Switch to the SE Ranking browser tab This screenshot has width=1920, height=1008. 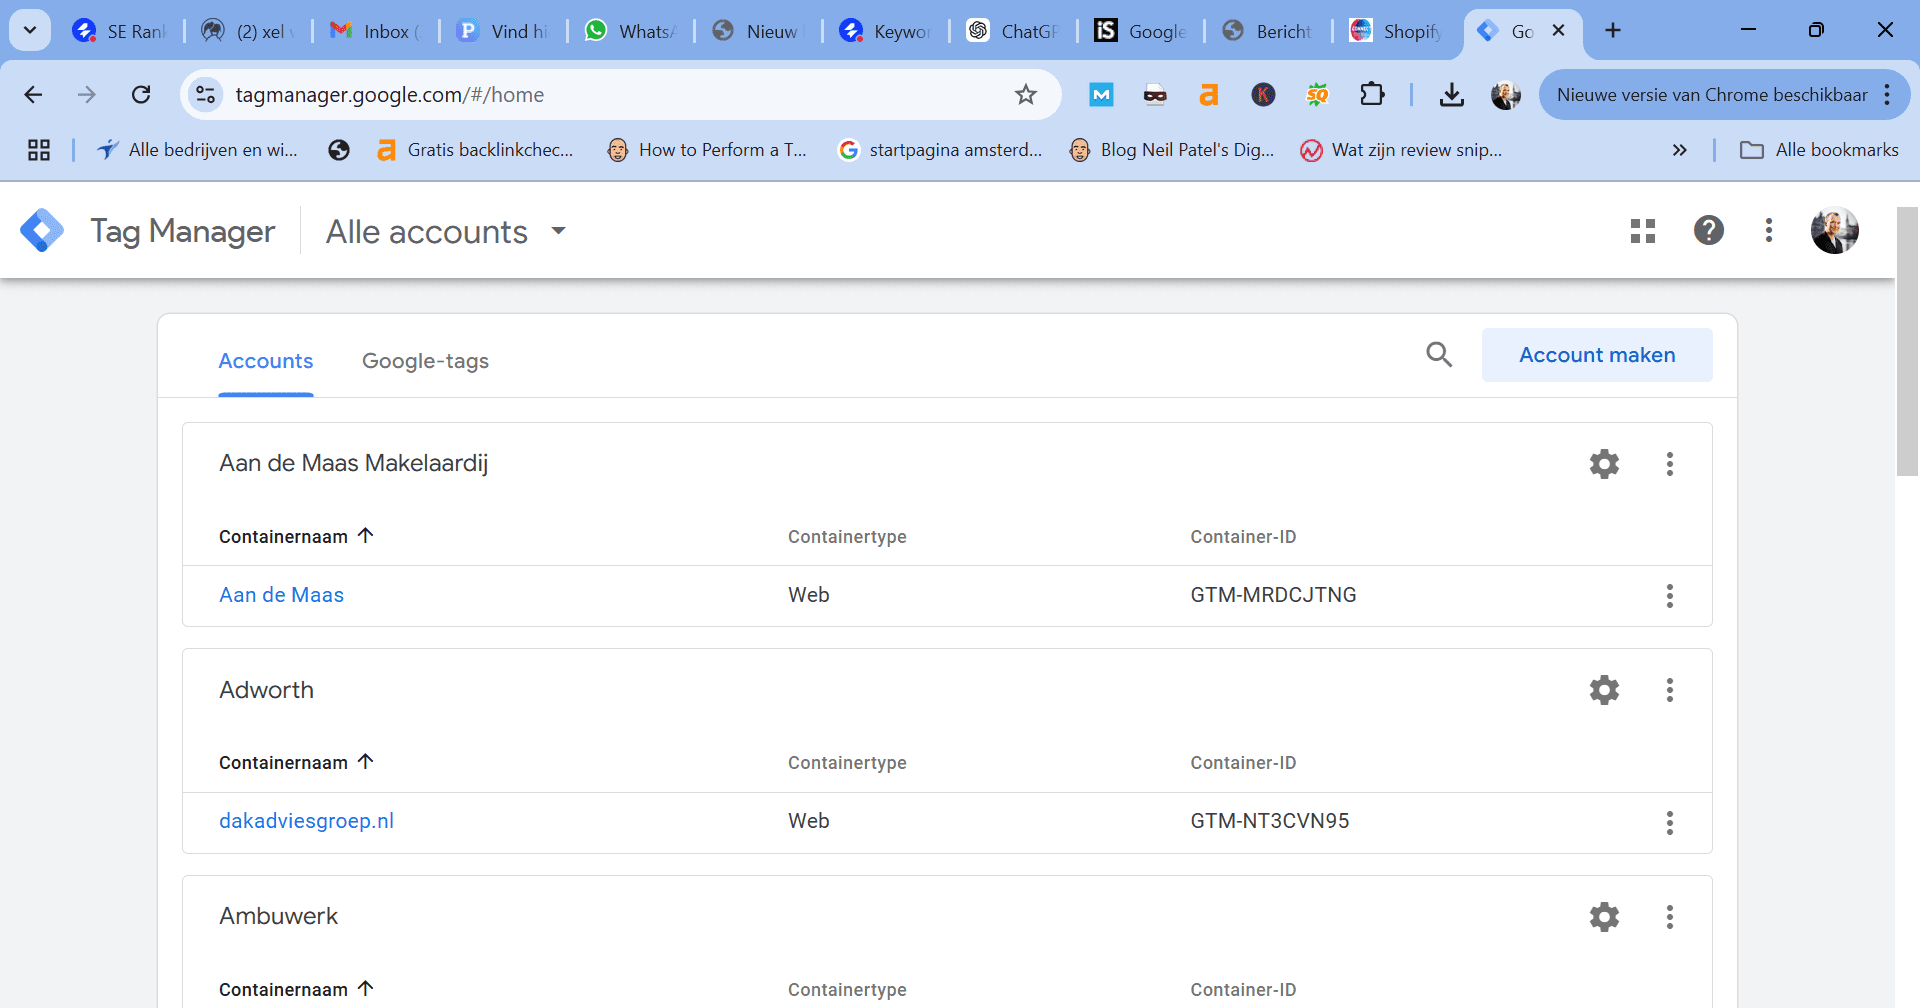point(121,31)
